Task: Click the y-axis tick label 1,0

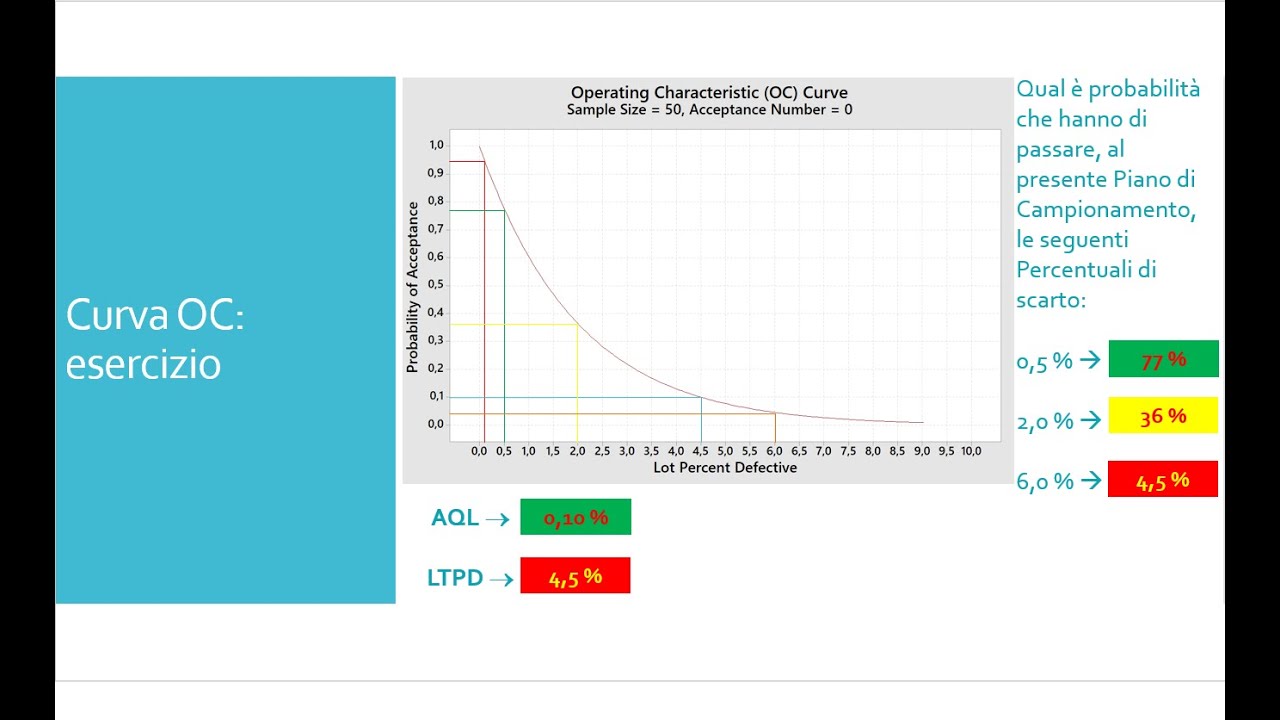Action: pos(436,145)
